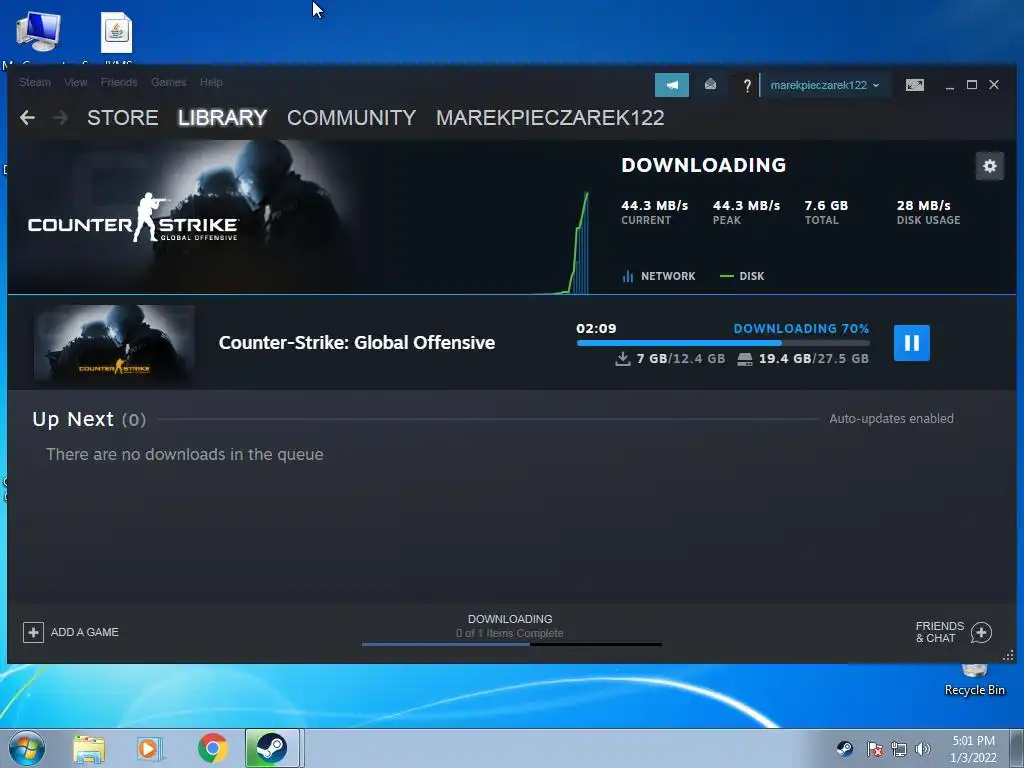Switch to the LIBRARY tab
This screenshot has width=1024, height=768.
(x=223, y=118)
